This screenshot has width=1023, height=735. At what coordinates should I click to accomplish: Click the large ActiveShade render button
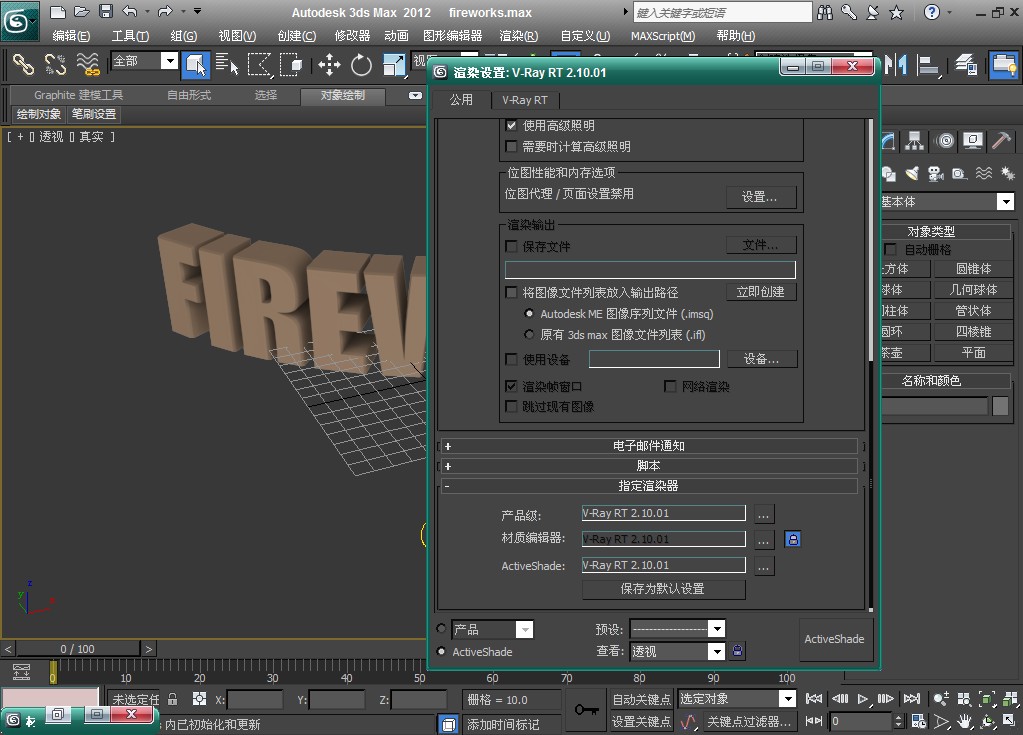(x=834, y=639)
